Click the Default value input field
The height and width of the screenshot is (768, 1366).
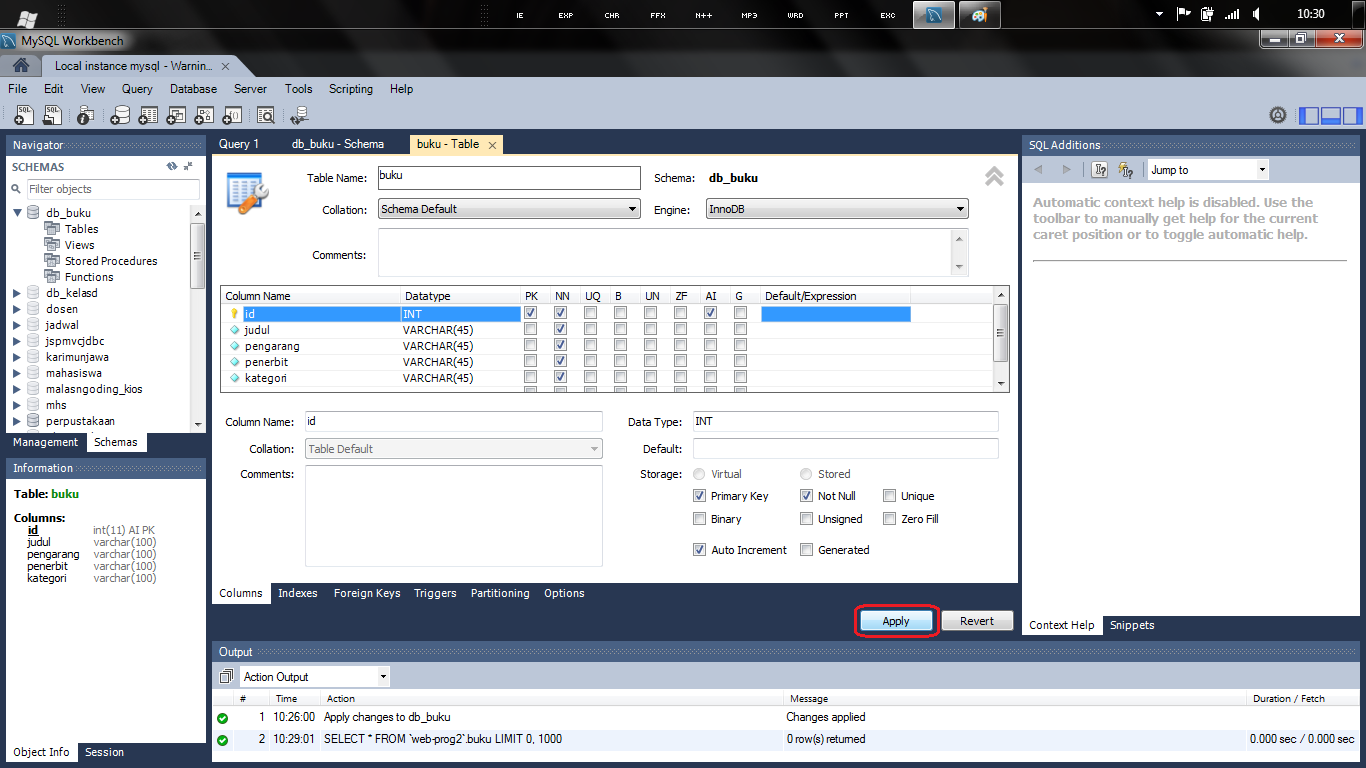pyautogui.click(x=846, y=449)
